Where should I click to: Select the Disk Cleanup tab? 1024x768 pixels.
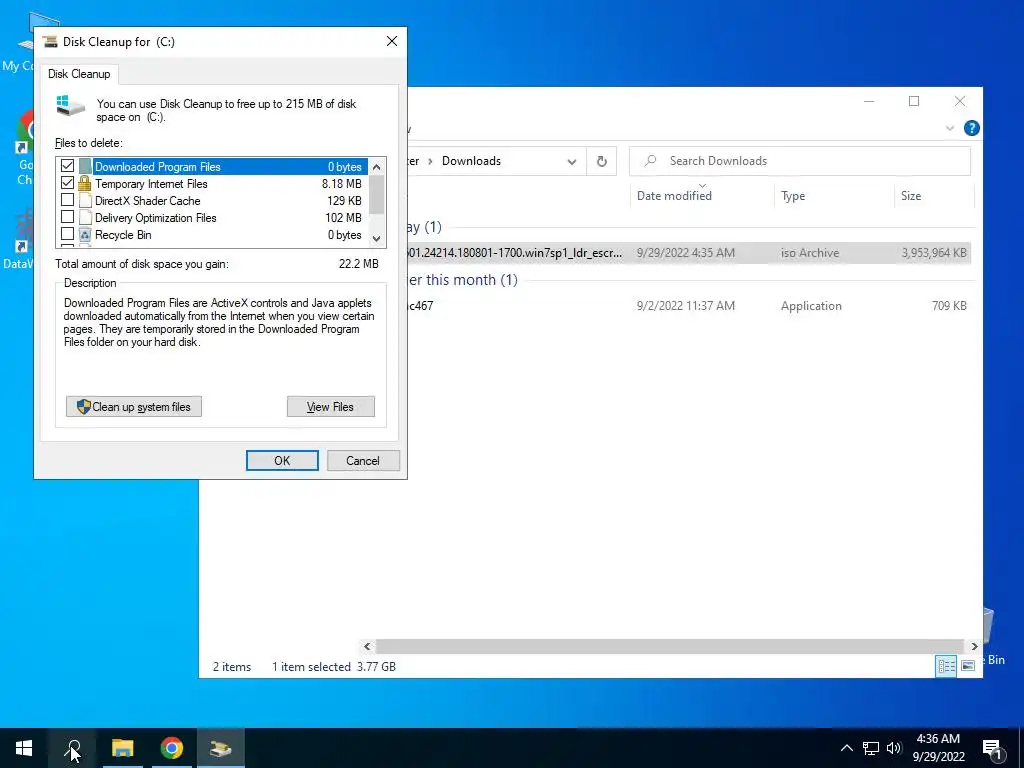point(79,74)
